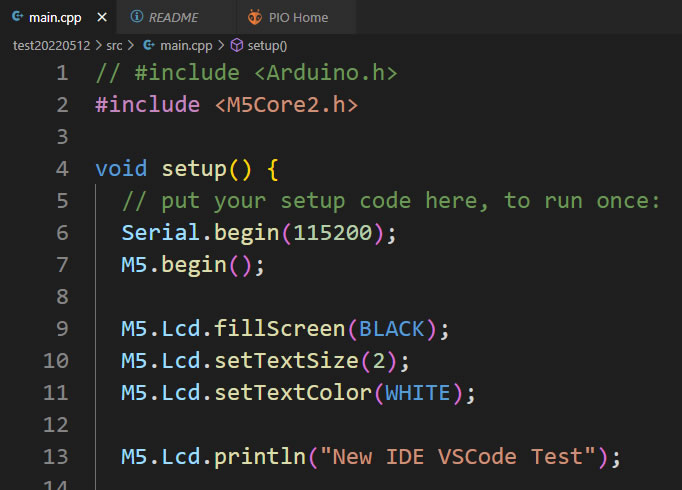This screenshot has width=682, height=490.
Task: Click the main.cpp breadcrumb item
Action: click(x=187, y=45)
